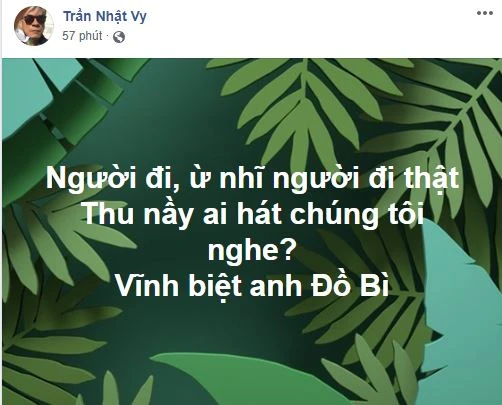This screenshot has height=405, width=502.
Task: Click the words 'chúng tôi' in the post
Action: point(357,215)
